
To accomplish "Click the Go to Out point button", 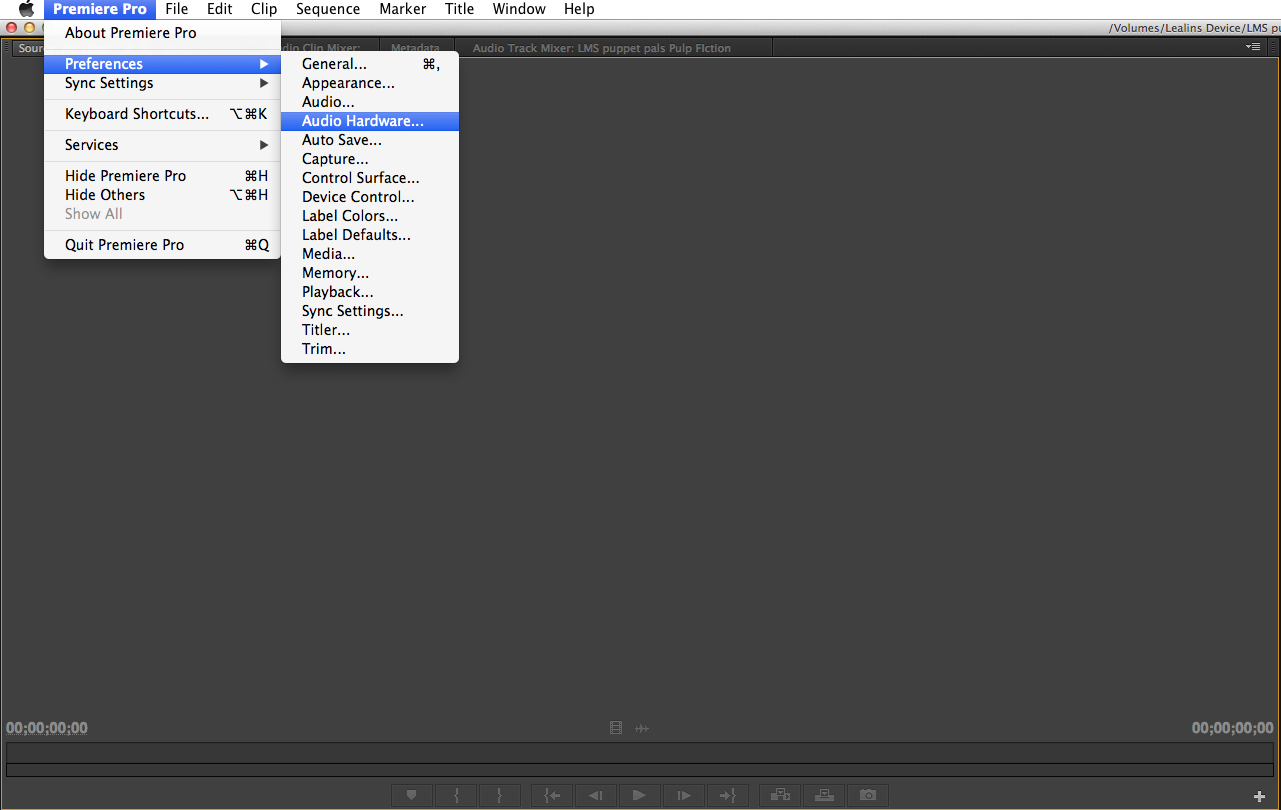I will coord(728,796).
